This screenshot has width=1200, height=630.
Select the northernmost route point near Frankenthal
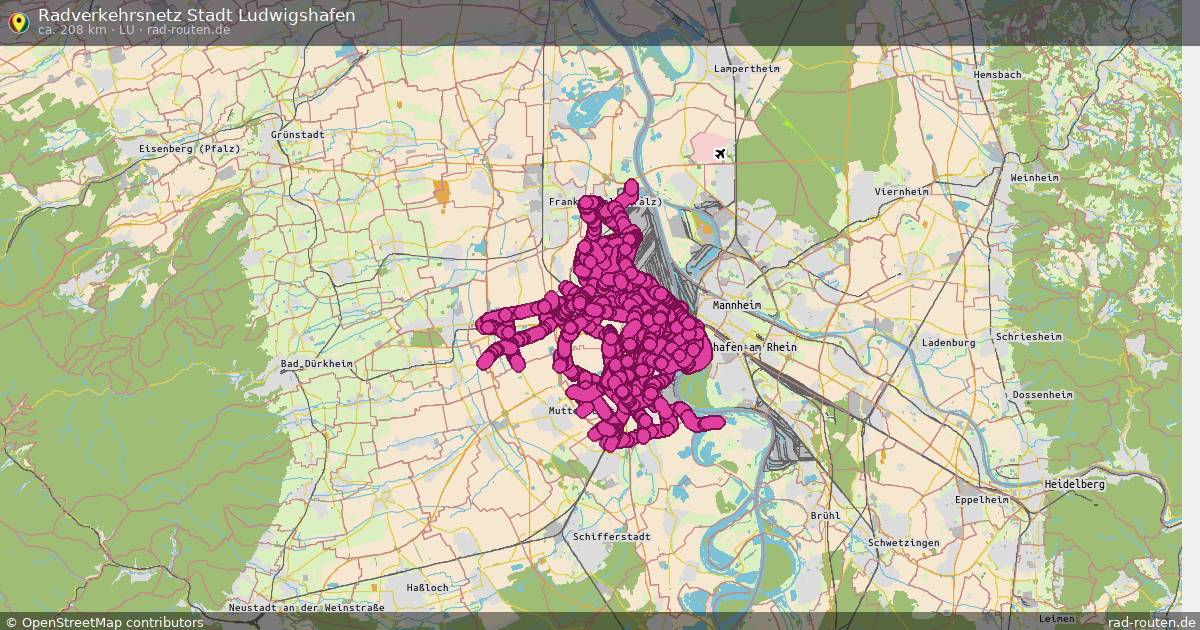pos(630,186)
